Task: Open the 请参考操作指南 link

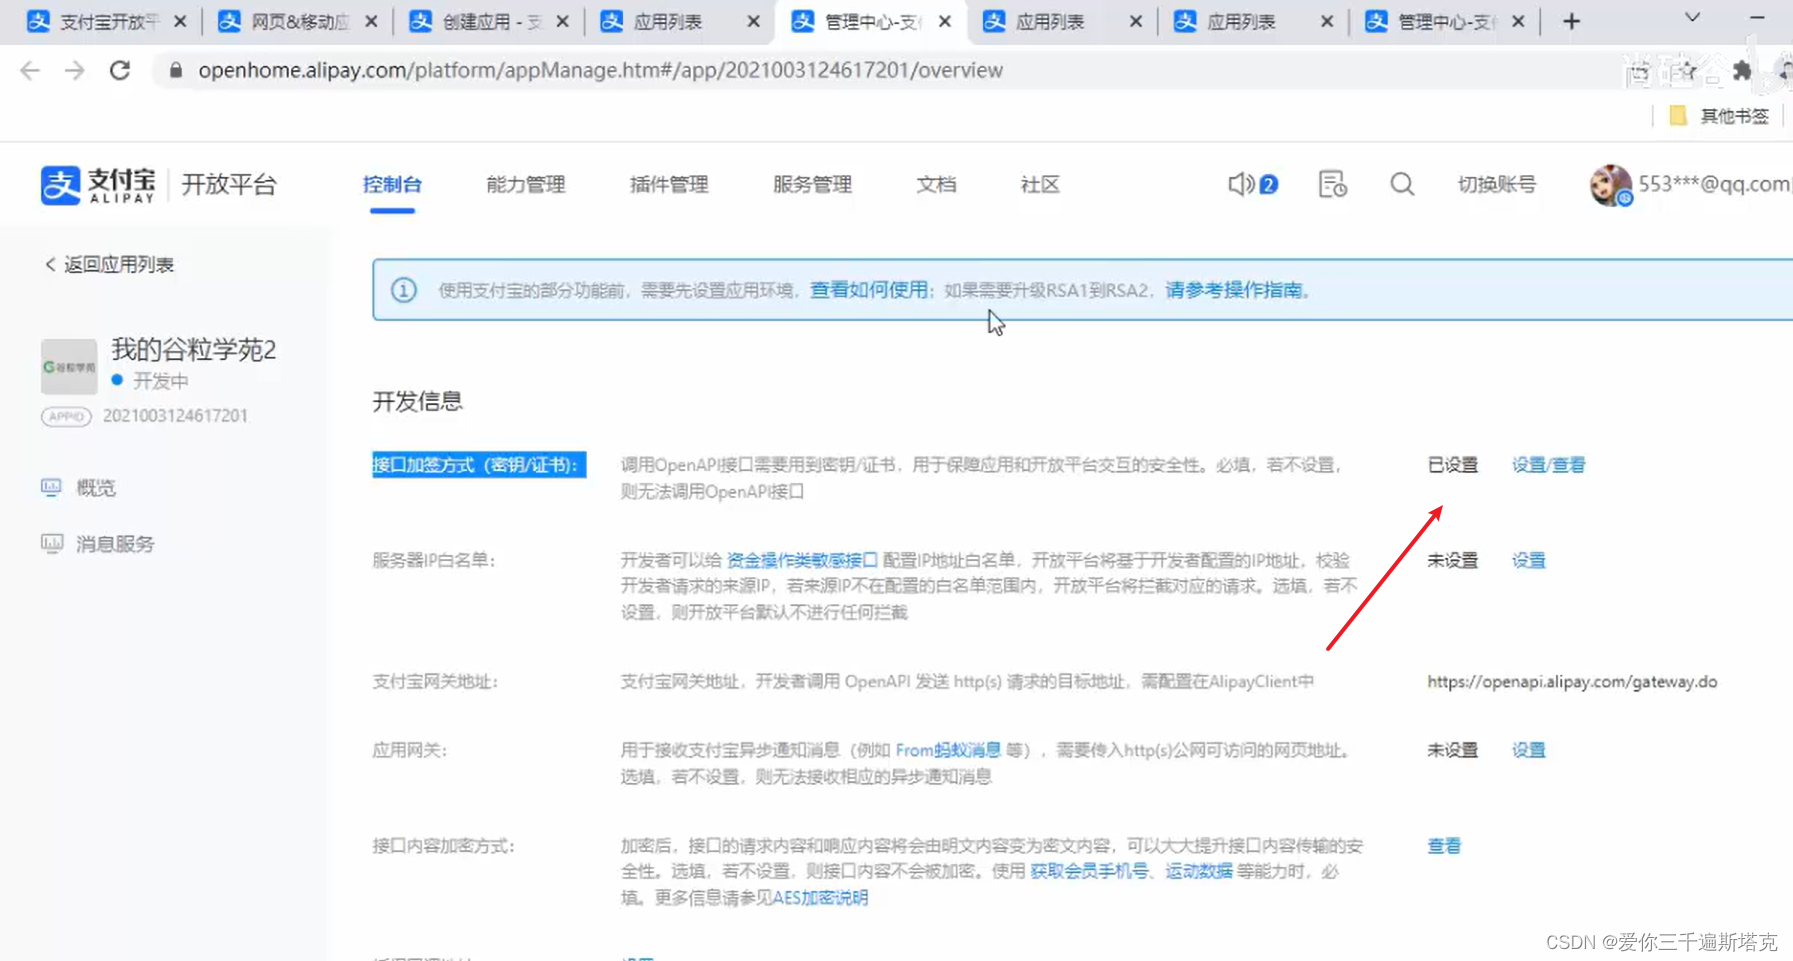Action: pyautogui.click(x=1234, y=290)
